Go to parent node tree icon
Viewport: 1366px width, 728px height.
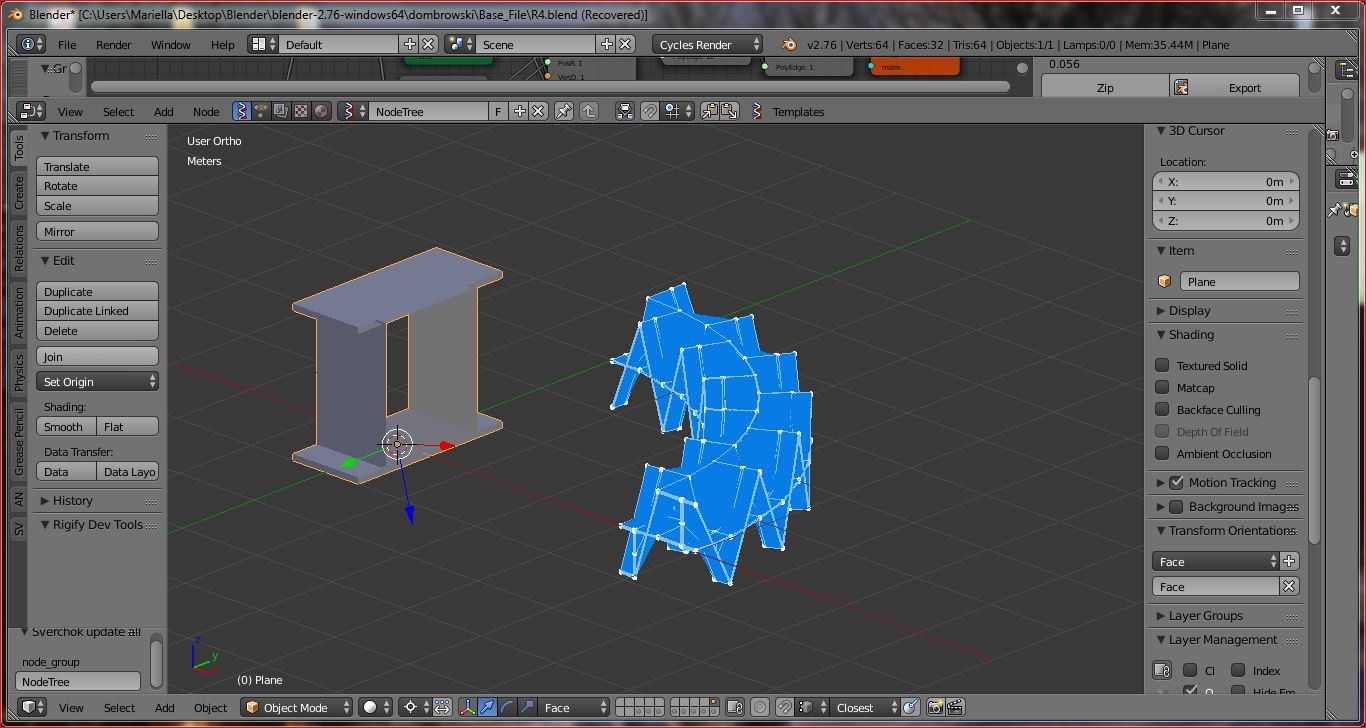tap(589, 111)
